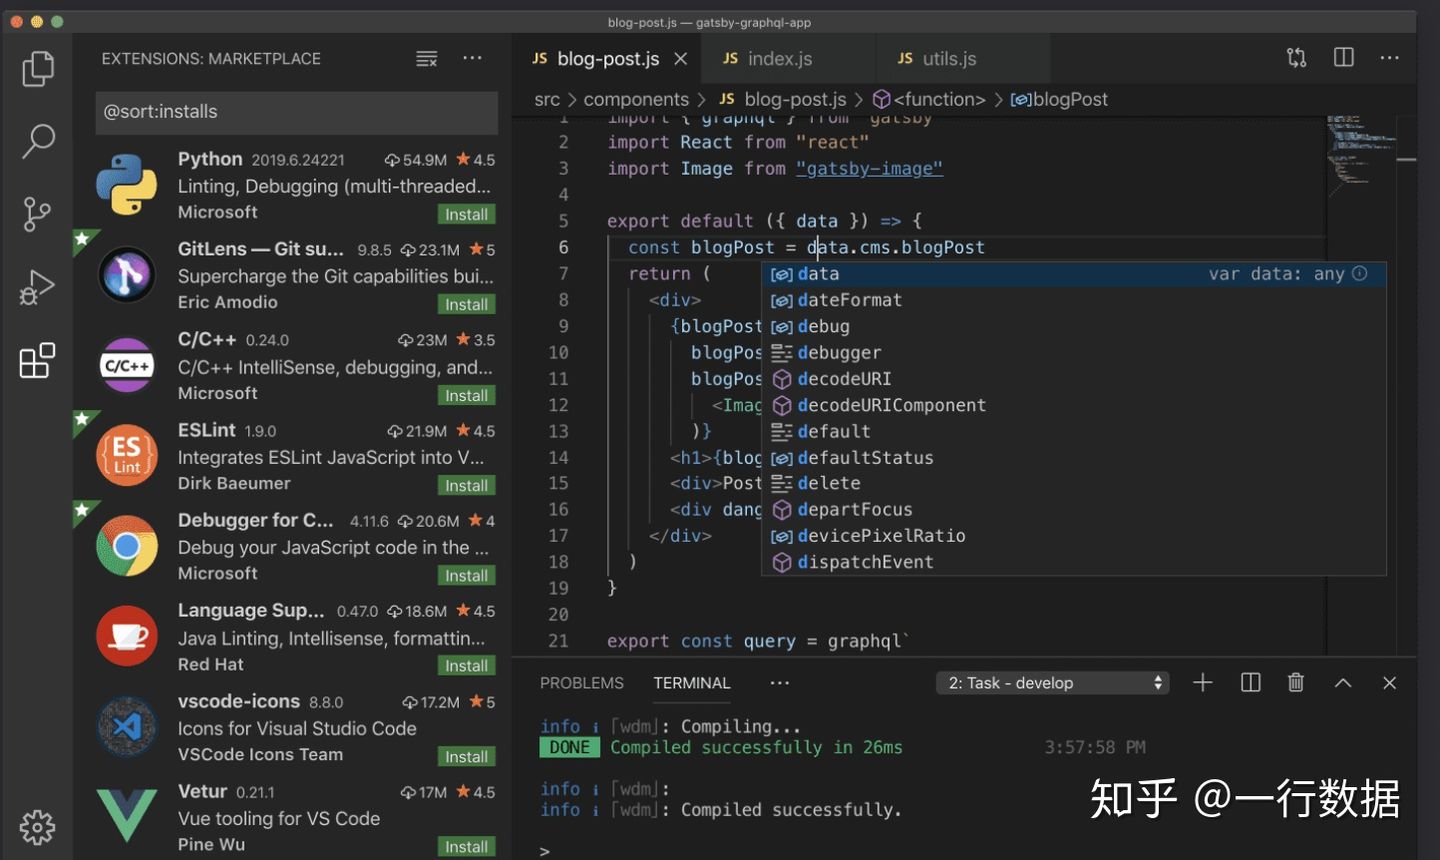
Task: Select the TERMINAL panel tab
Action: click(x=692, y=683)
